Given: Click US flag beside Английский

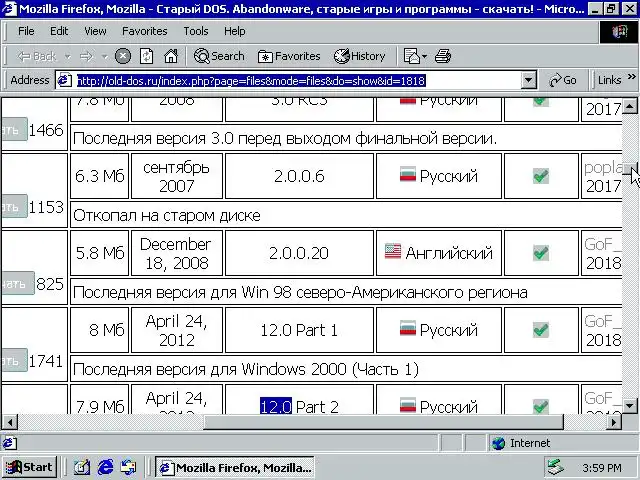Looking at the screenshot, I should pos(393,251).
